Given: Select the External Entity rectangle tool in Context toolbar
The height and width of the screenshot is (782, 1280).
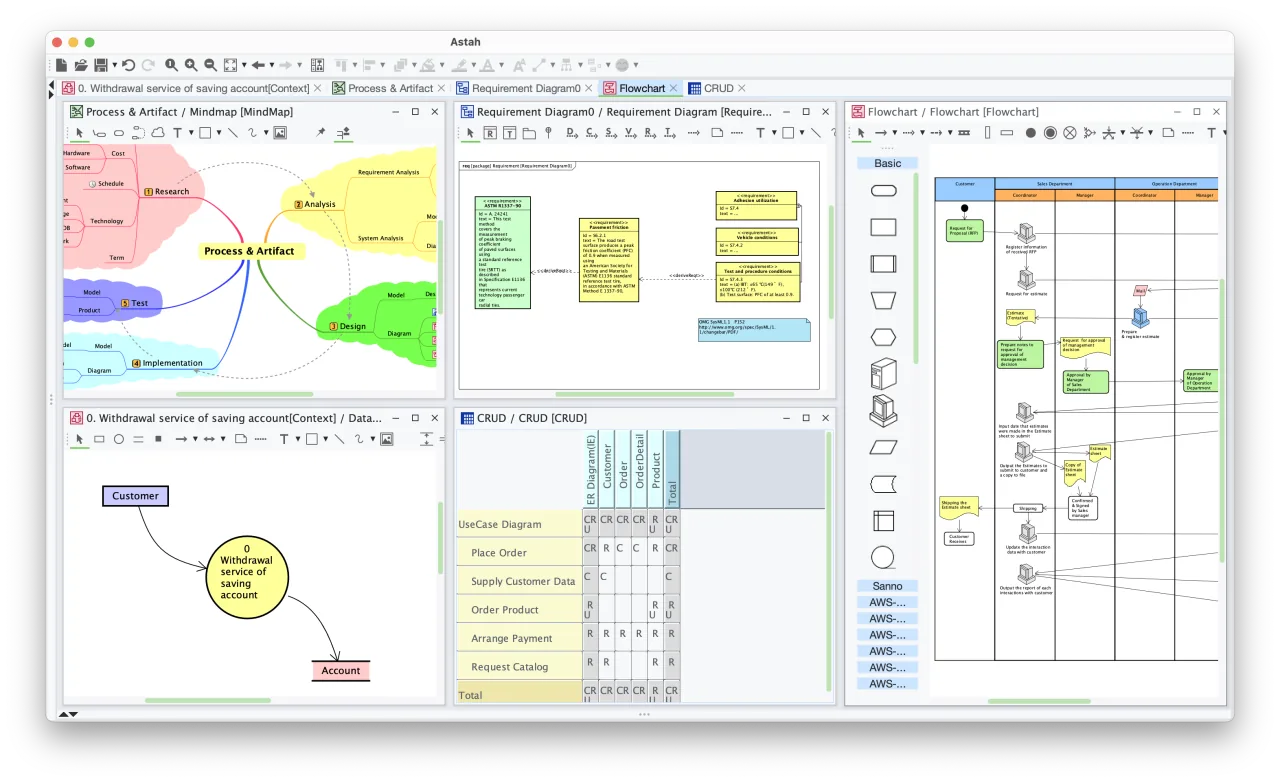Looking at the screenshot, I should click(99, 438).
